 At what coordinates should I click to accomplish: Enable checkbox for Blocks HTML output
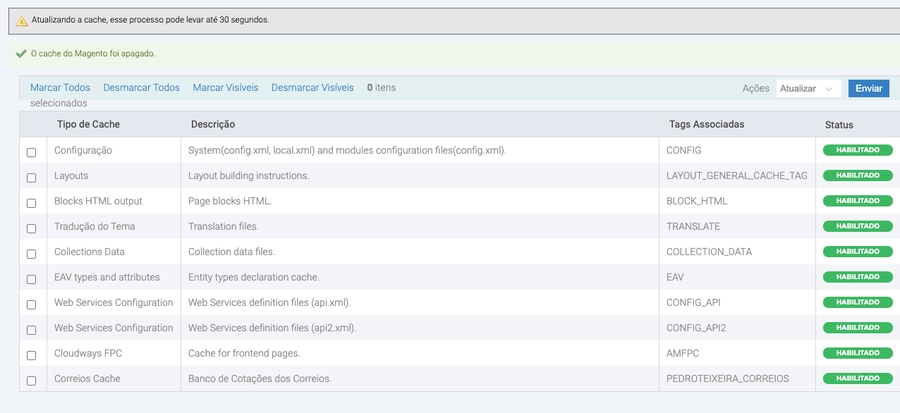point(31,202)
